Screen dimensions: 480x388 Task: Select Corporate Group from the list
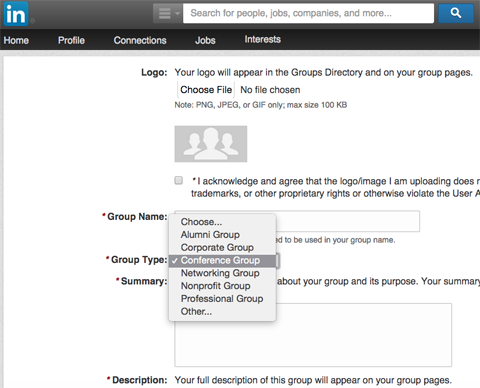coord(222,248)
